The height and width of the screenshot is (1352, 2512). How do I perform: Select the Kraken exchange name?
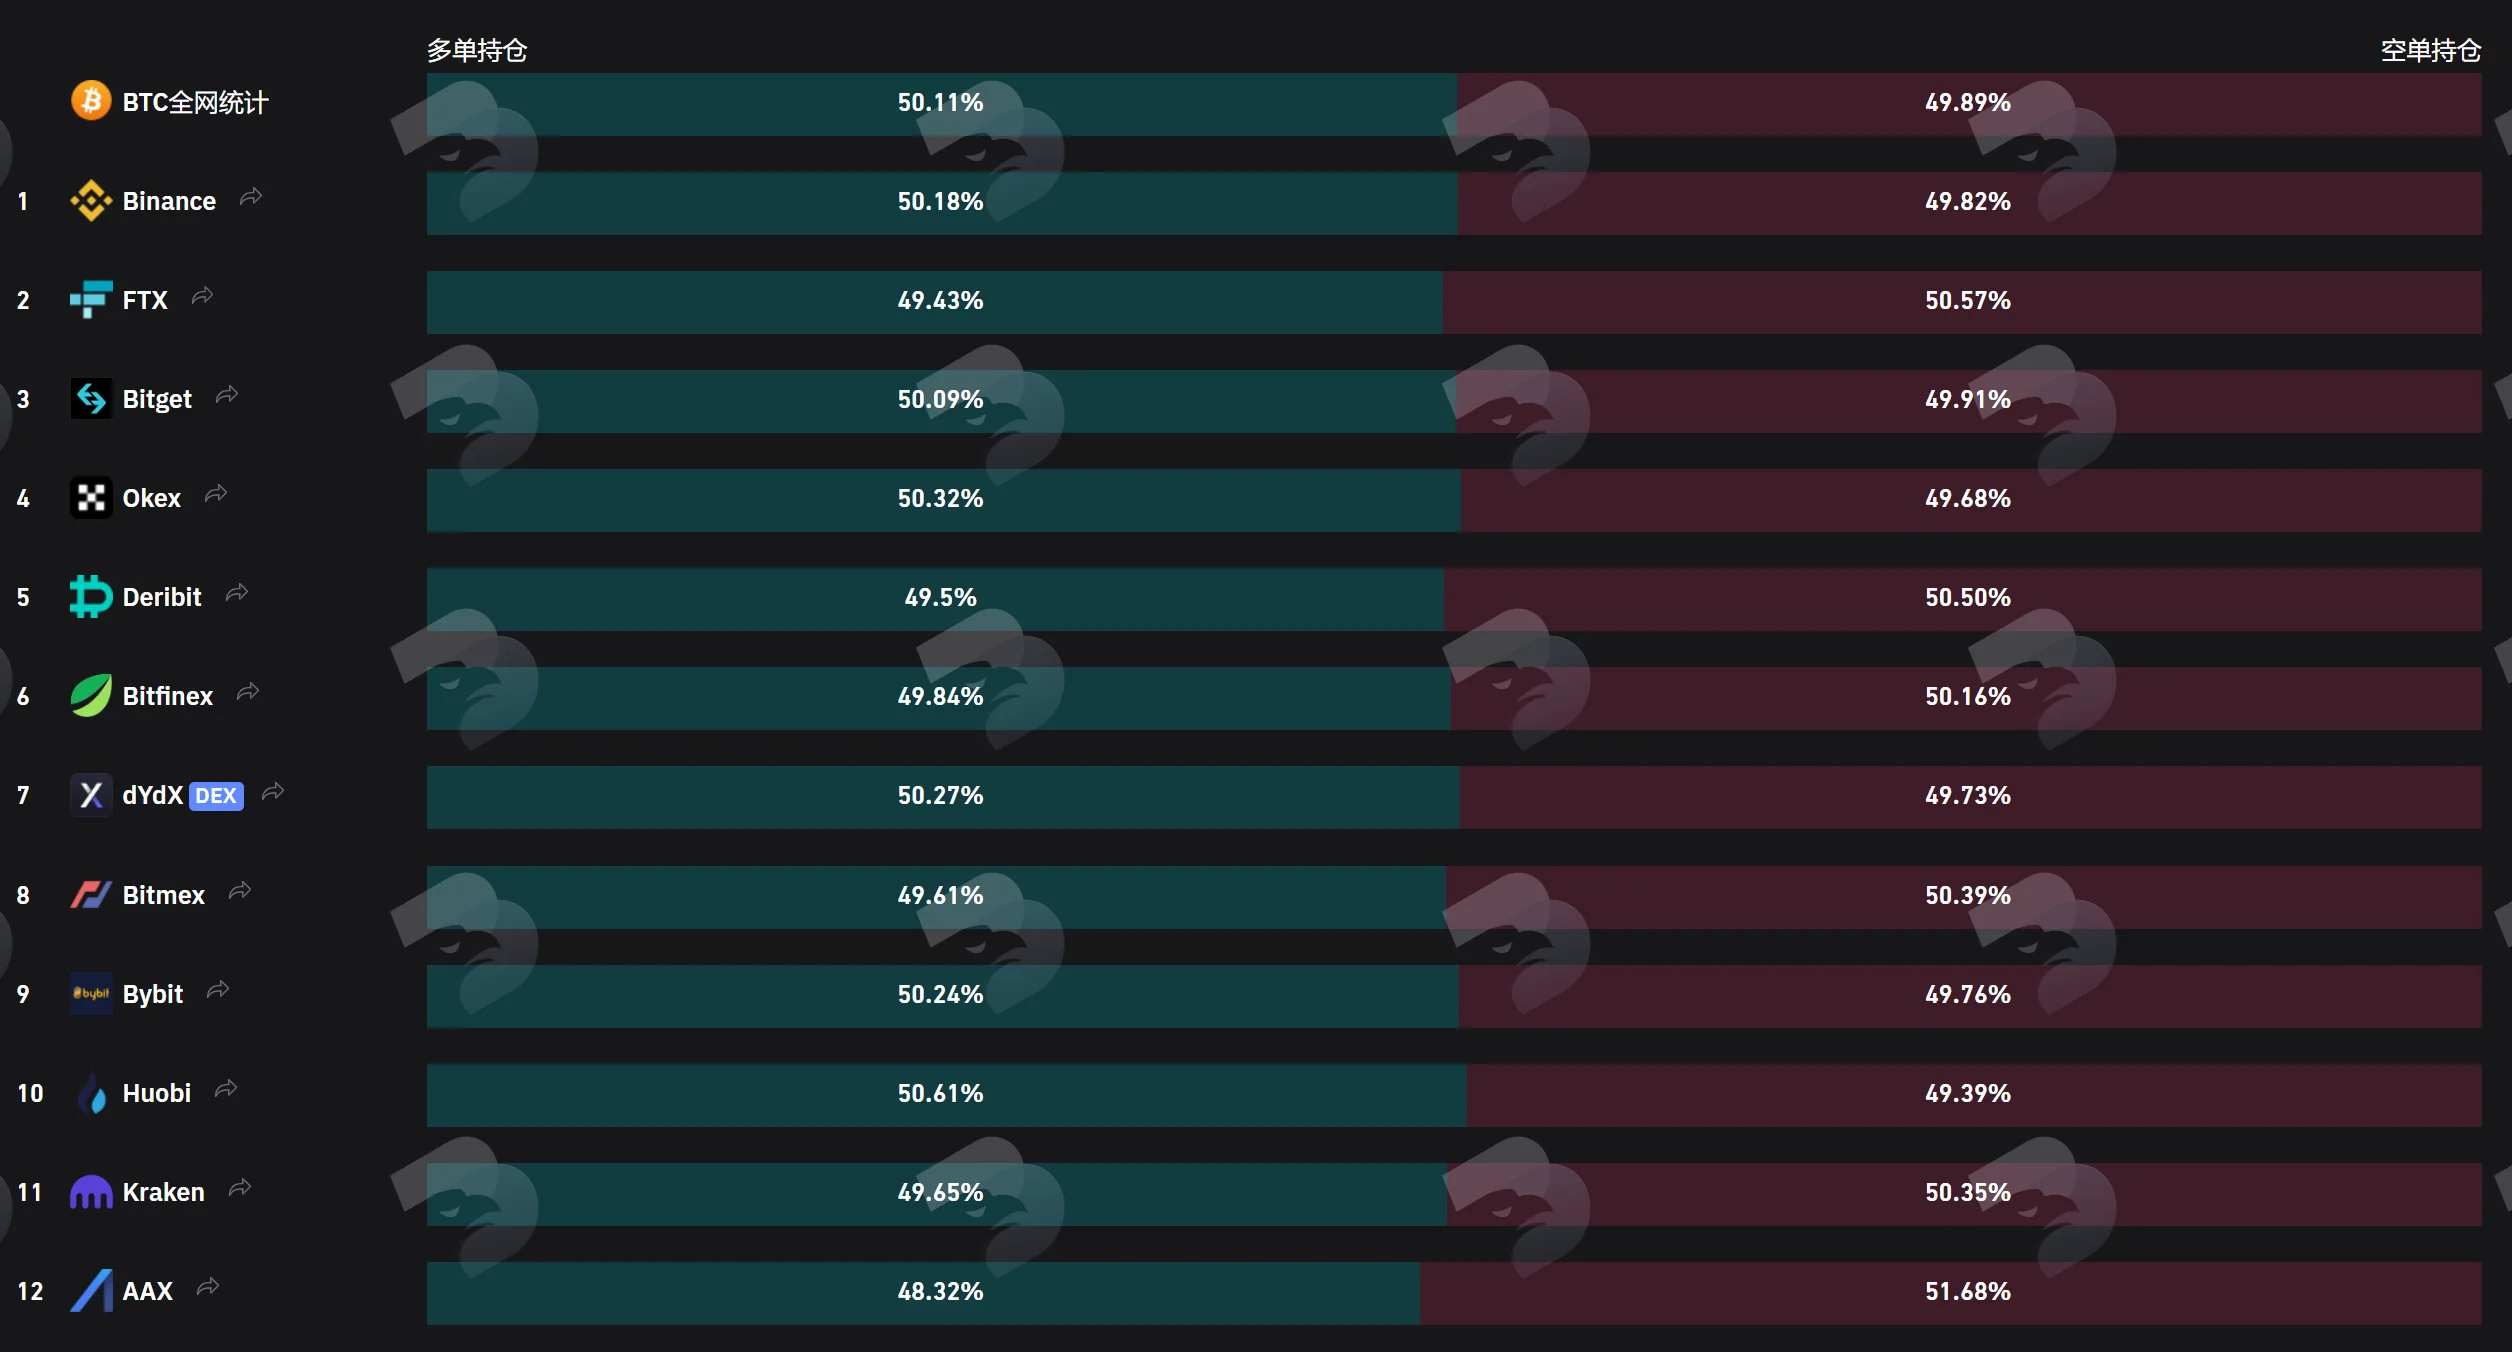[163, 1192]
